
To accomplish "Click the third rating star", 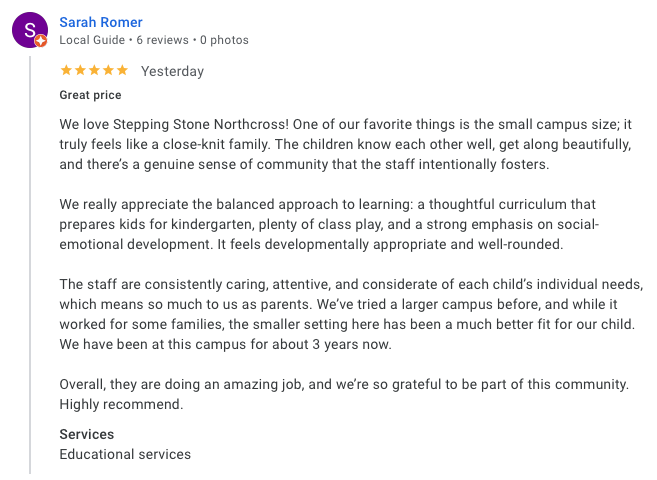I will [94, 71].
